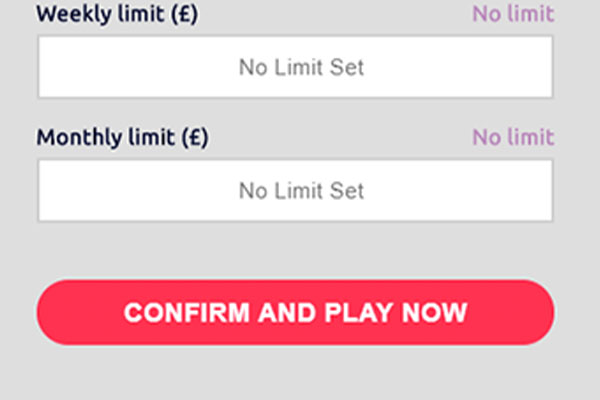The height and width of the screenshot is (400, 600).
Task: Click the 'Monthly limit (£)' label
Action: [122, 137]
